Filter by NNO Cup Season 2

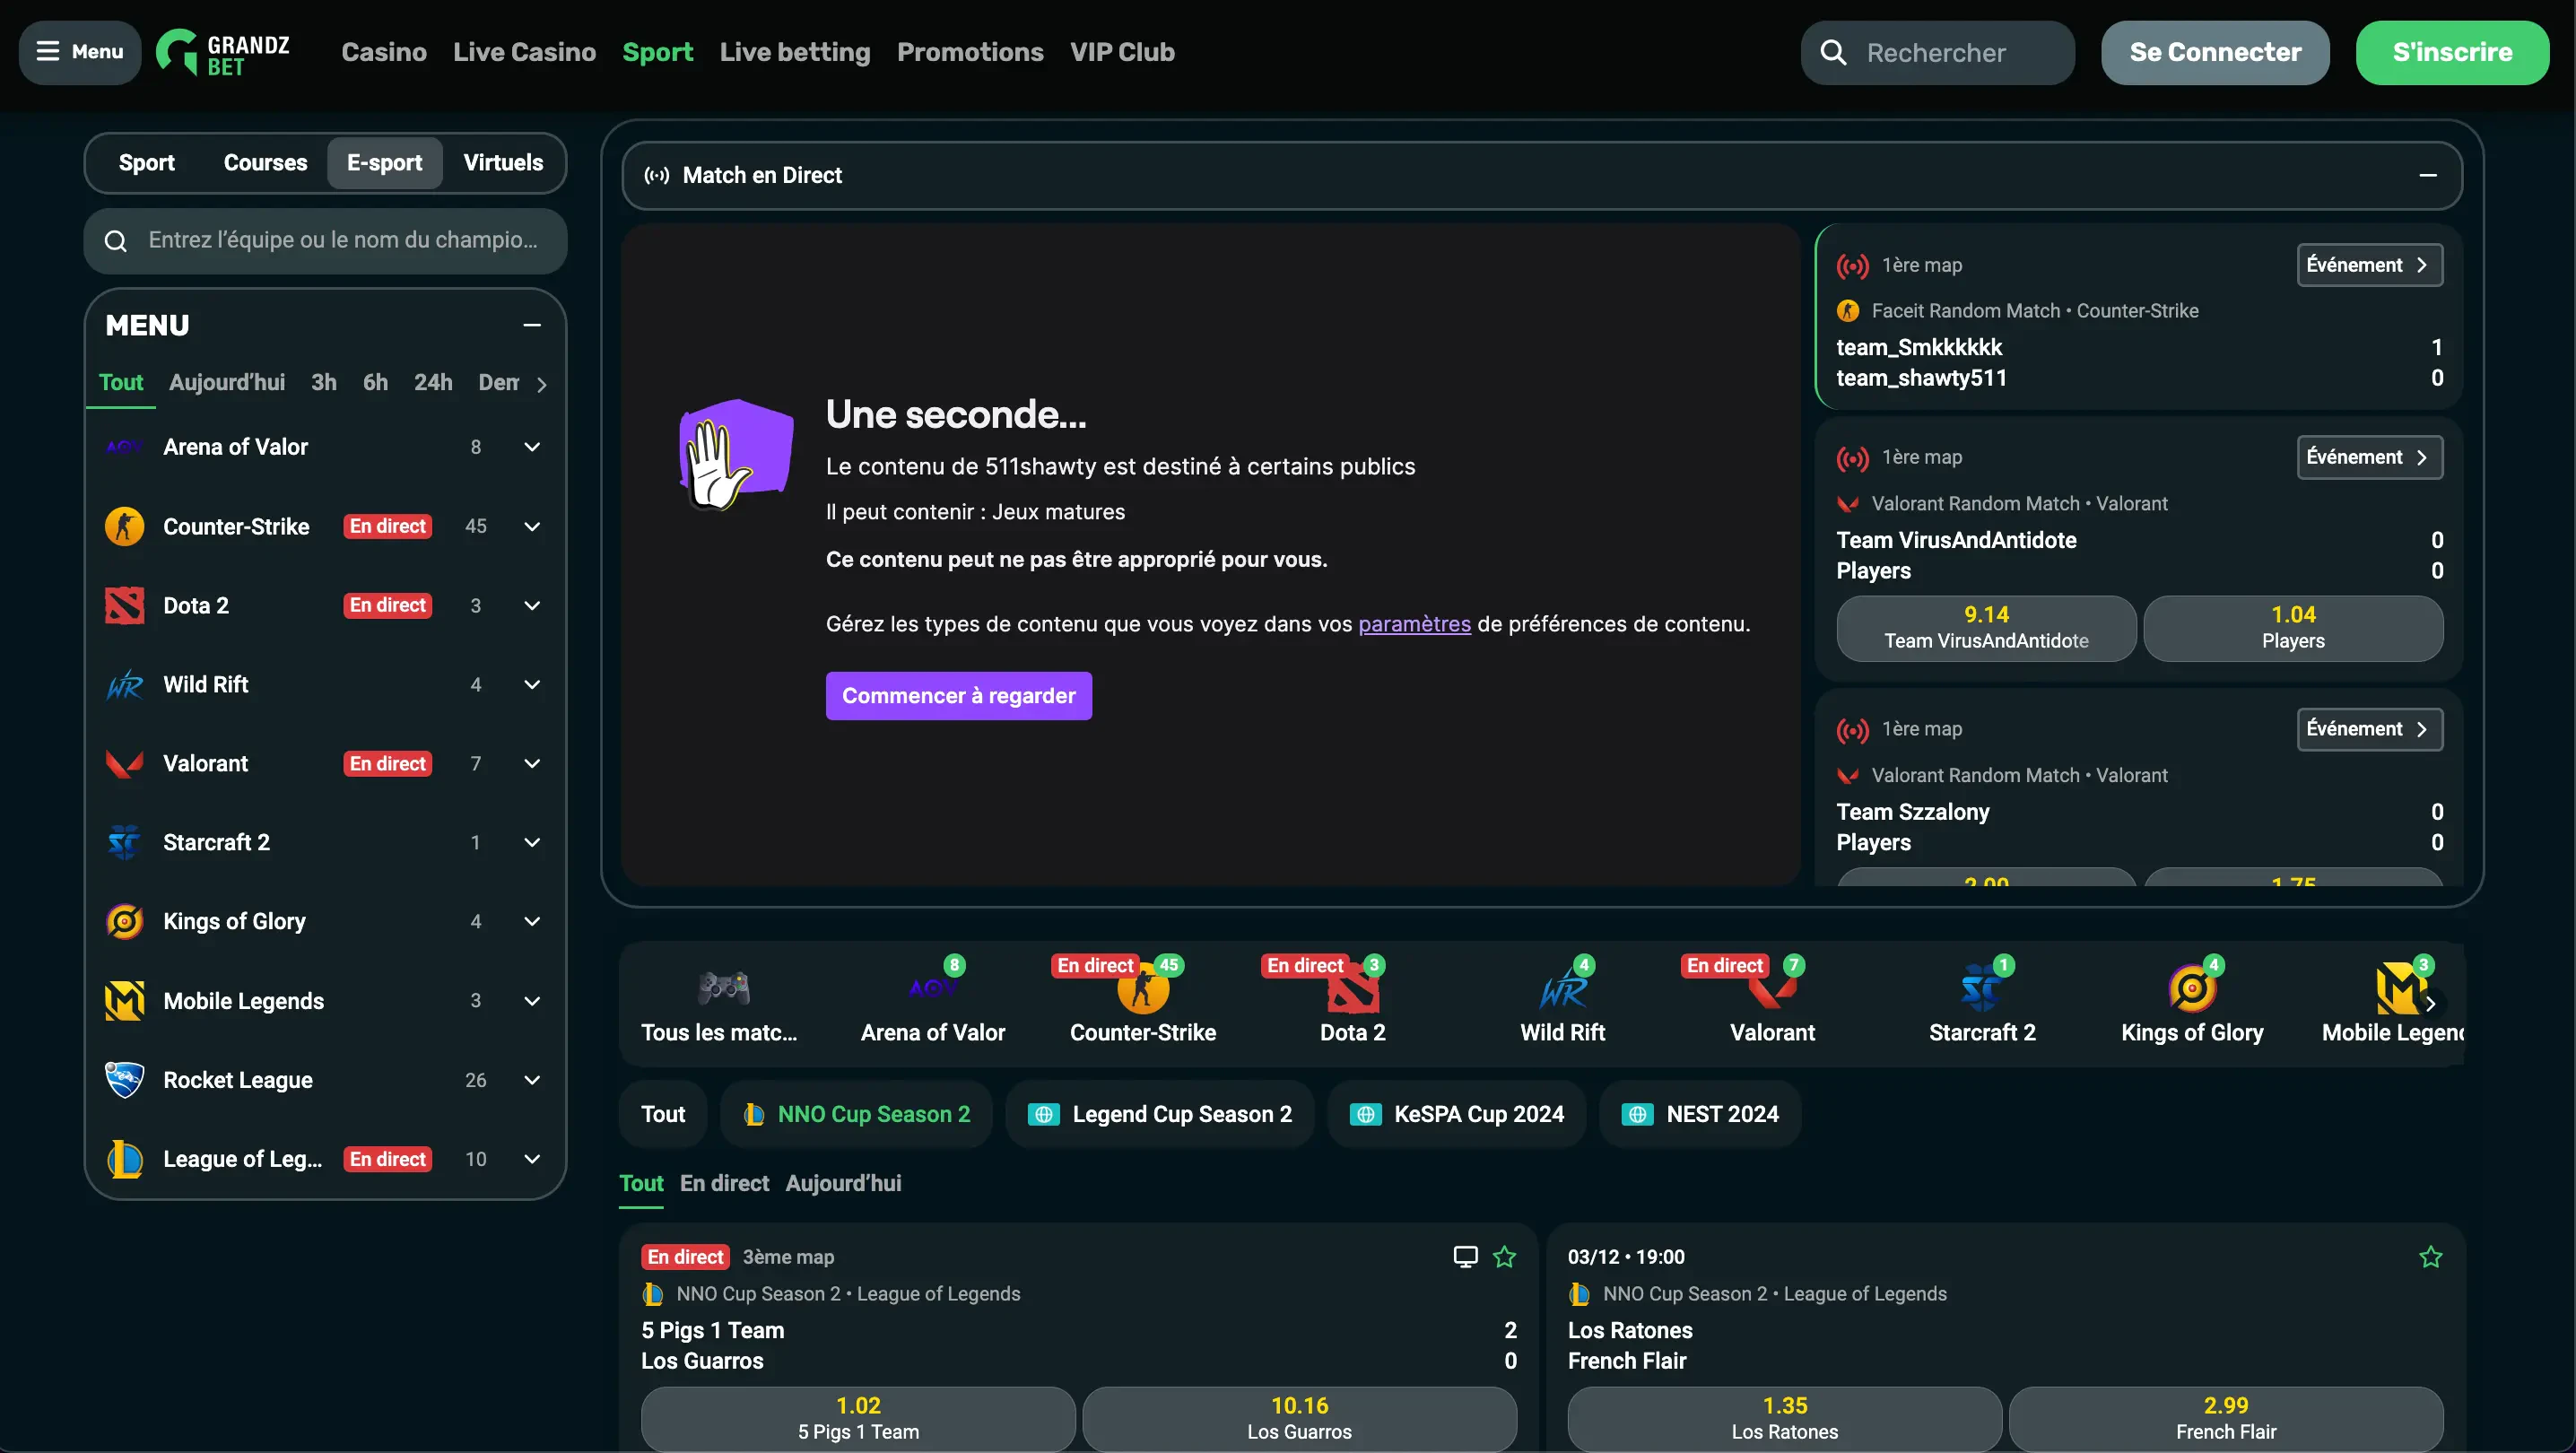856,1114
